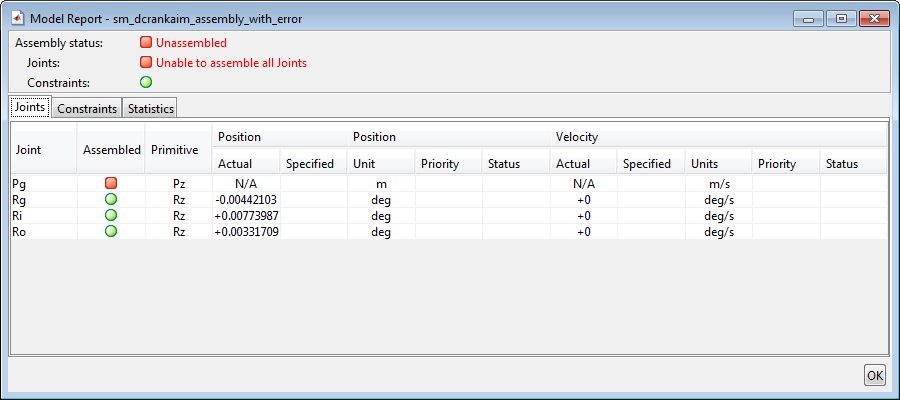
Task: Click the Joint column header
Action: coord(44,150)
